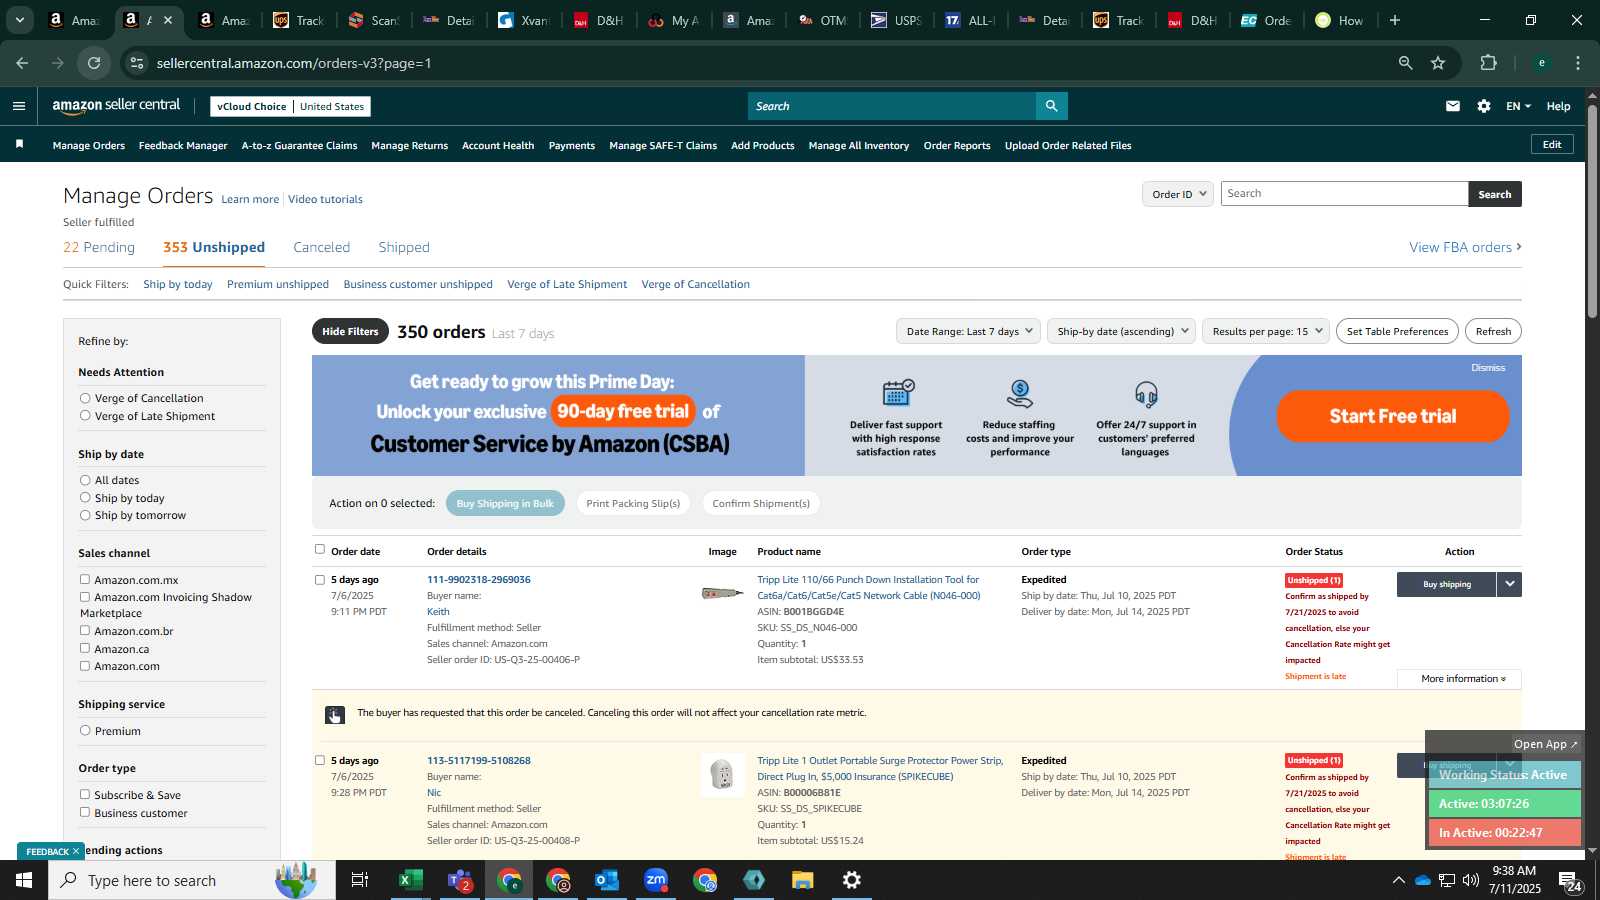Click the Punch Down Tool product image
This screenshot has width=1600, height=900.
pyautogui.click(x=721, y=593)
